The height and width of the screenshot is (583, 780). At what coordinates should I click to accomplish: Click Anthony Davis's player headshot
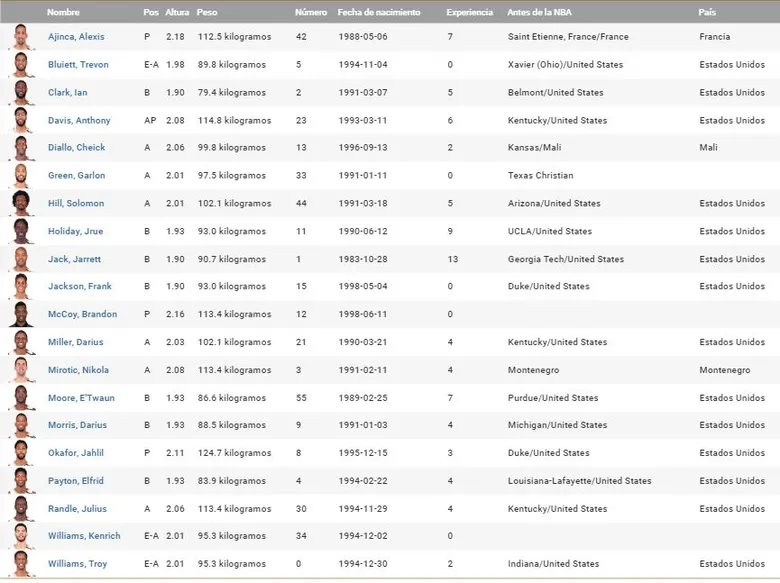(21, 121)
